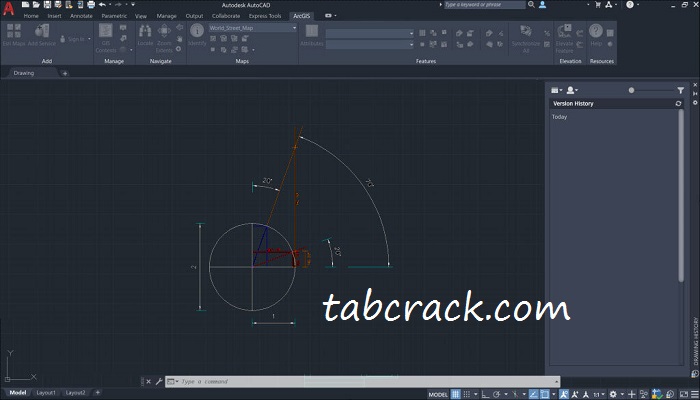Click the Open file folder icon
700x400 pixels.
36,5
